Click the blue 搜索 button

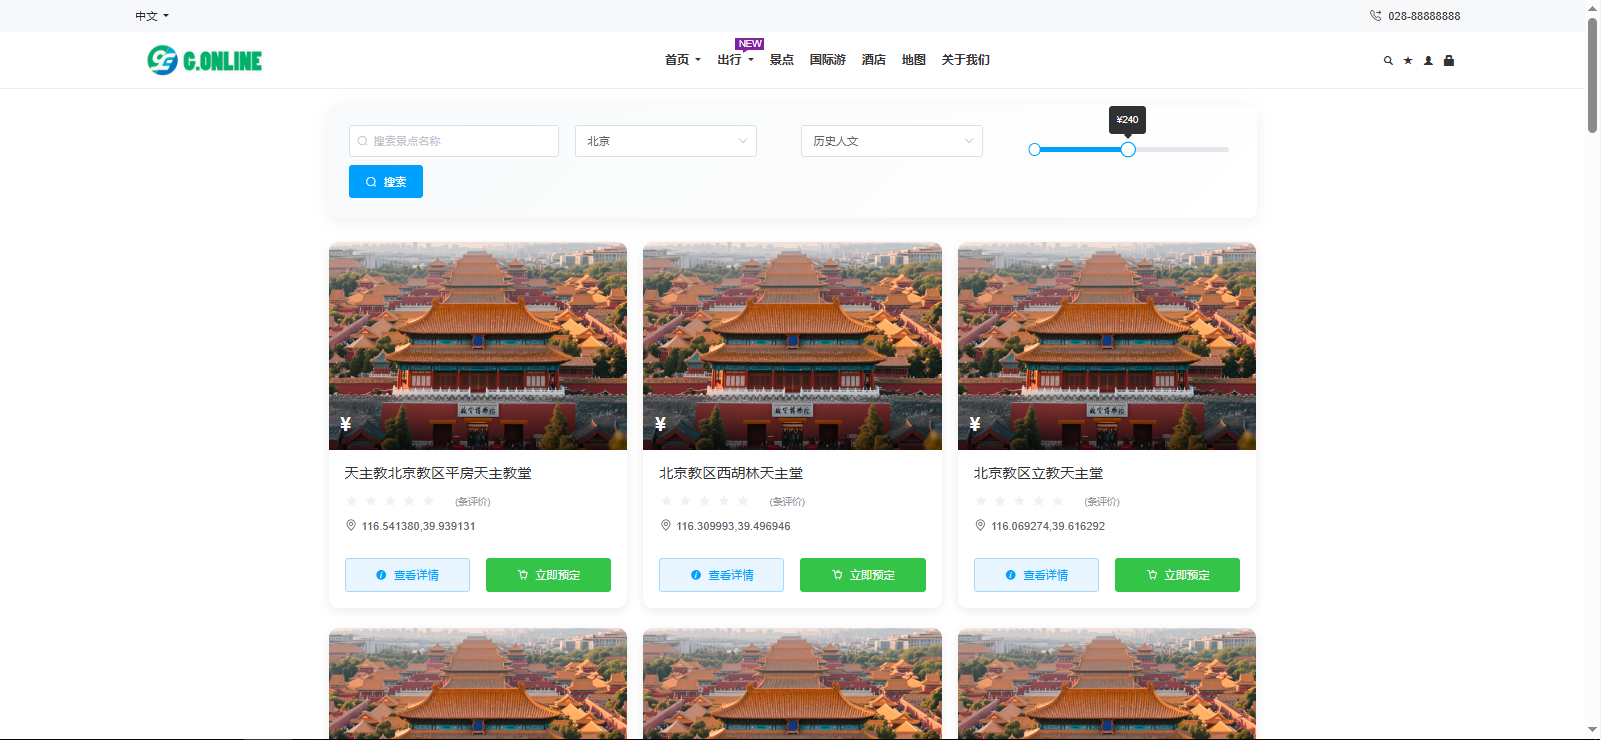click(x=386, y=182)
